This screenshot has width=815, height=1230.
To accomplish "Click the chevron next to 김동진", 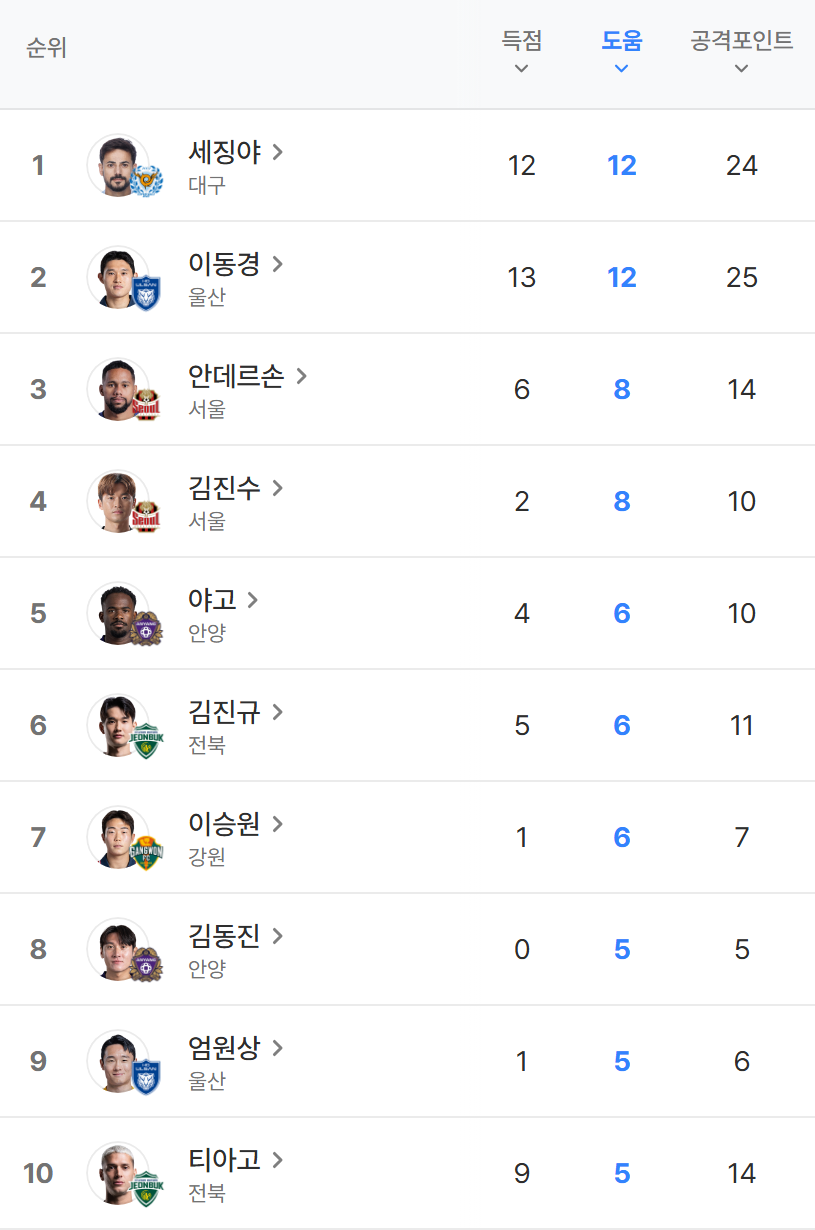I will click(278, 936).
